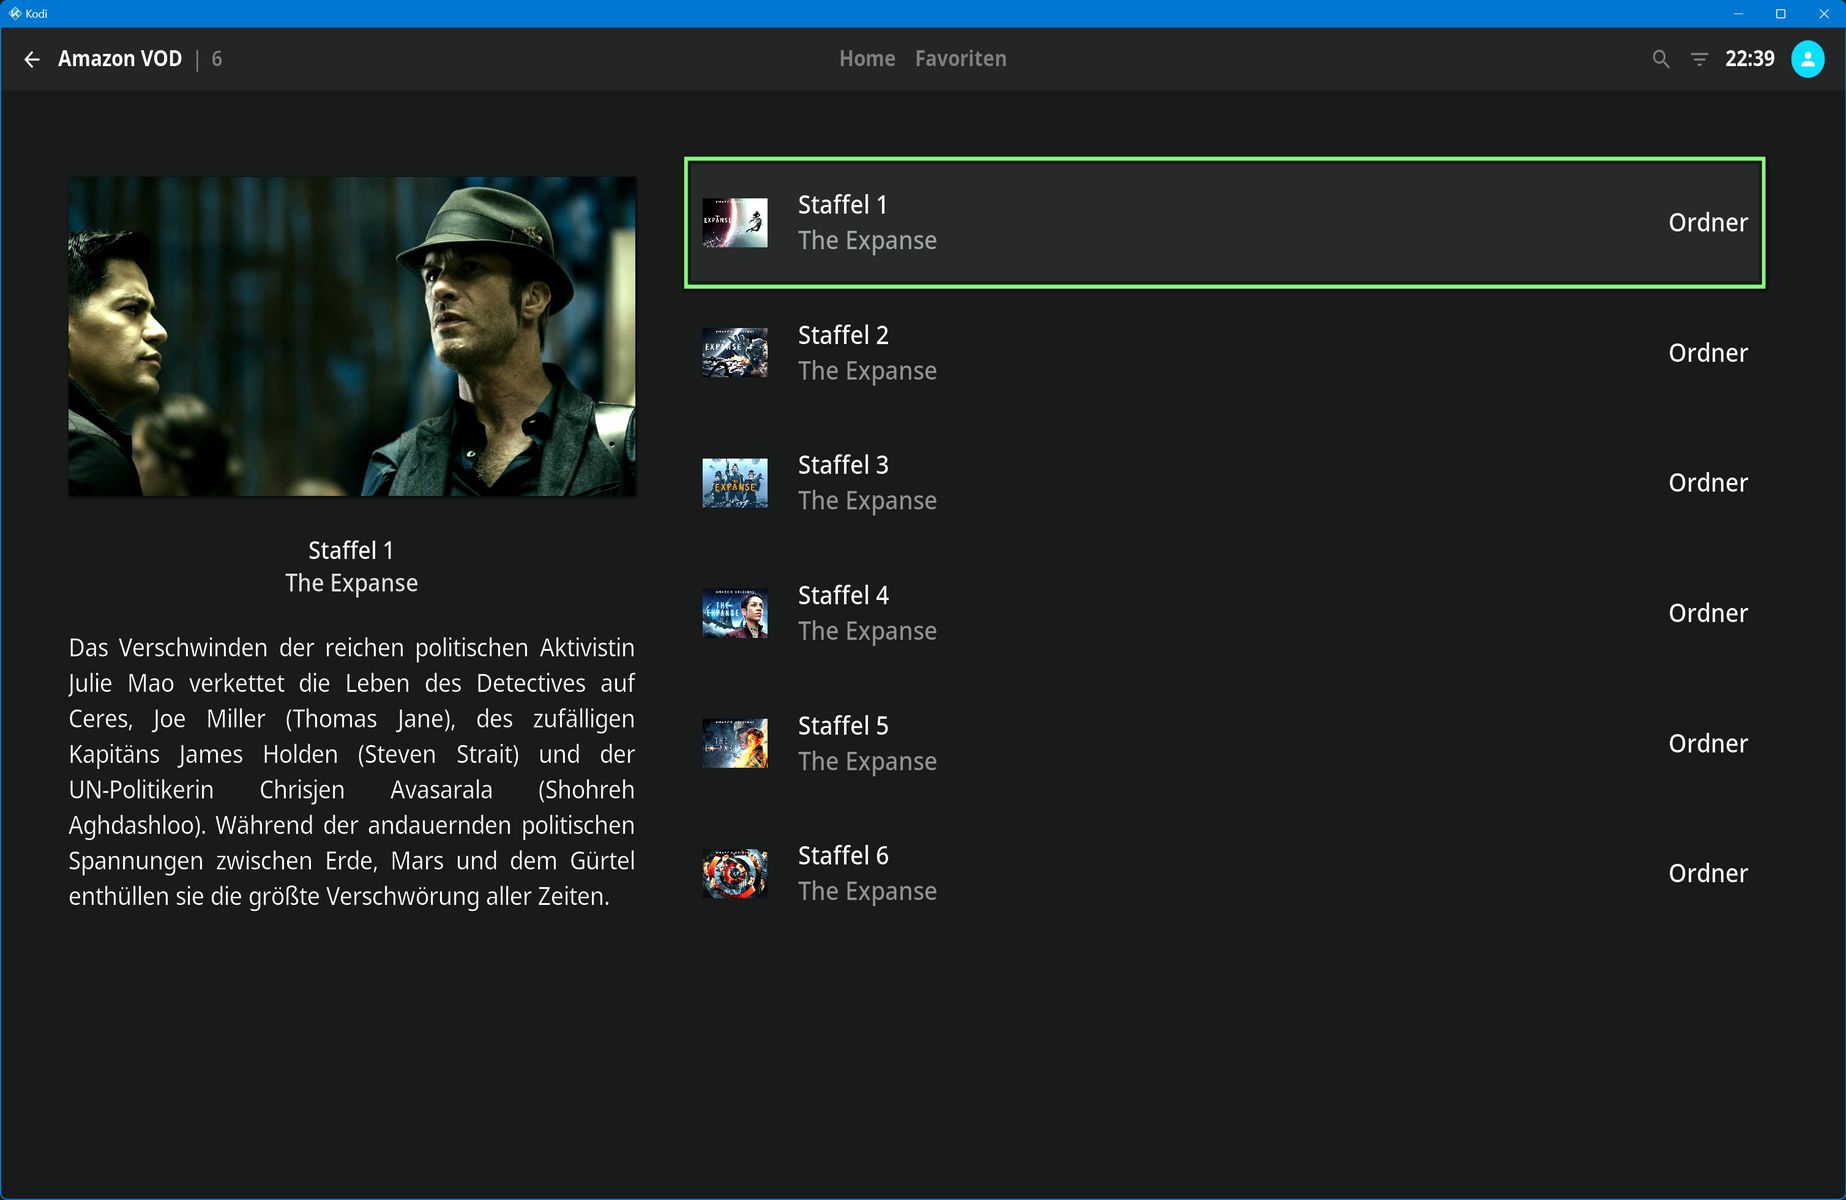1846x1200 pixels.
Task: Go back with the arrow icon
Action: tap(32, 59)
